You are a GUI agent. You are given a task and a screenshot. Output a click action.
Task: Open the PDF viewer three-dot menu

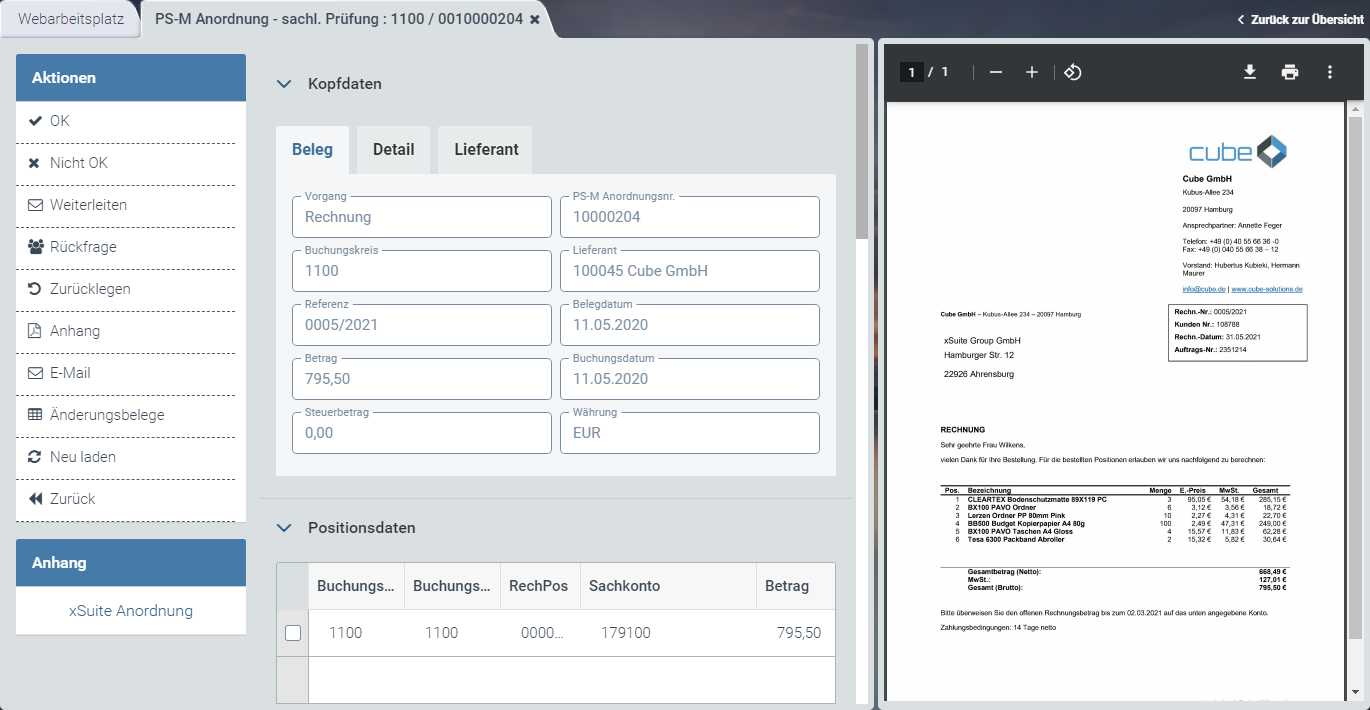point(1330,72)
